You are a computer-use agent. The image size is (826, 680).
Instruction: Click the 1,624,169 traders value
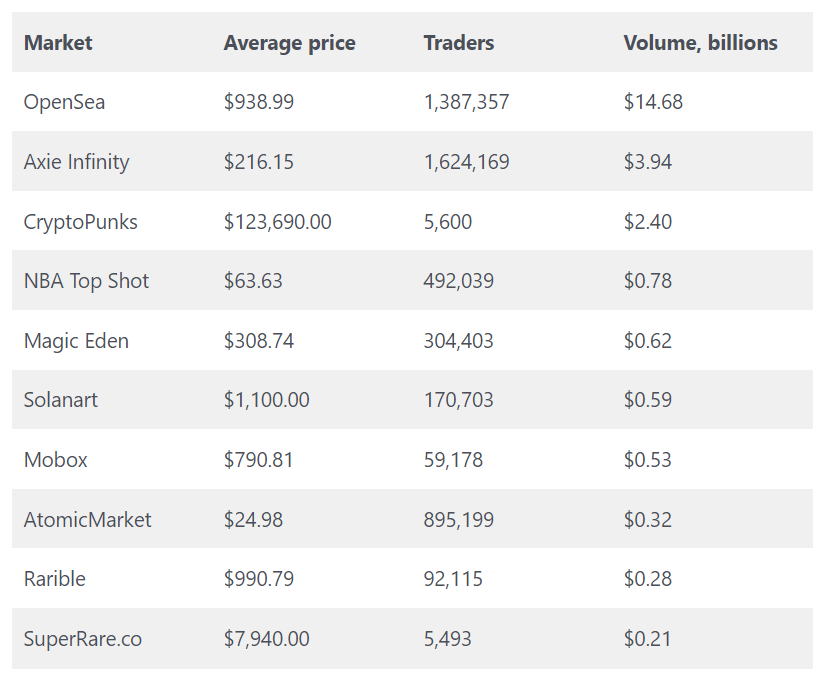(466, 162)
